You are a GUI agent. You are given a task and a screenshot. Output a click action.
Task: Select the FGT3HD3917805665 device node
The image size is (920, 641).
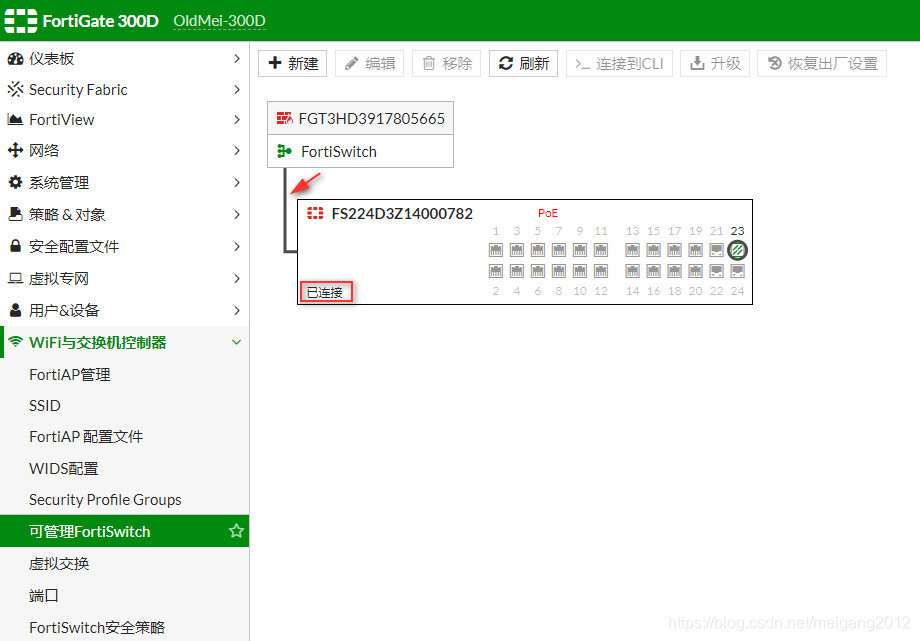(x=360, y=119)
